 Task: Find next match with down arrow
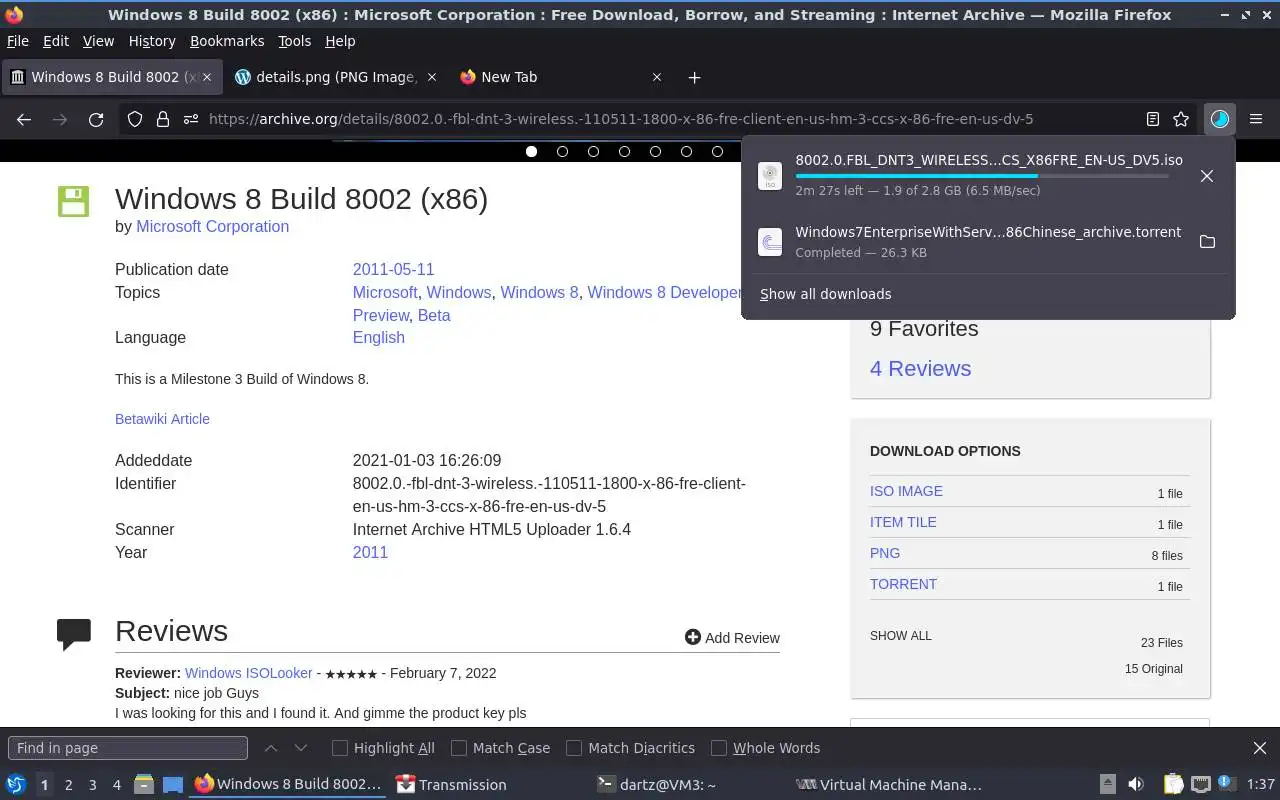301,748
